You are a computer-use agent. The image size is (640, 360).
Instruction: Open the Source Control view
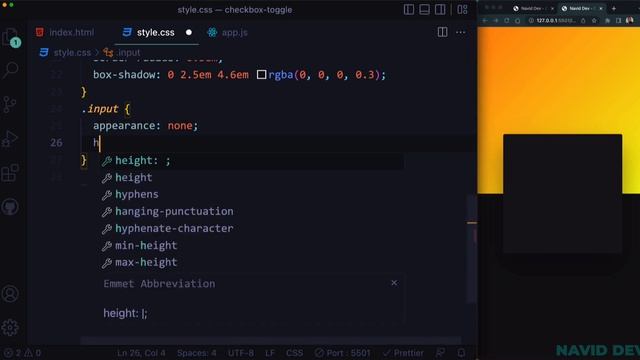(10, 104)
